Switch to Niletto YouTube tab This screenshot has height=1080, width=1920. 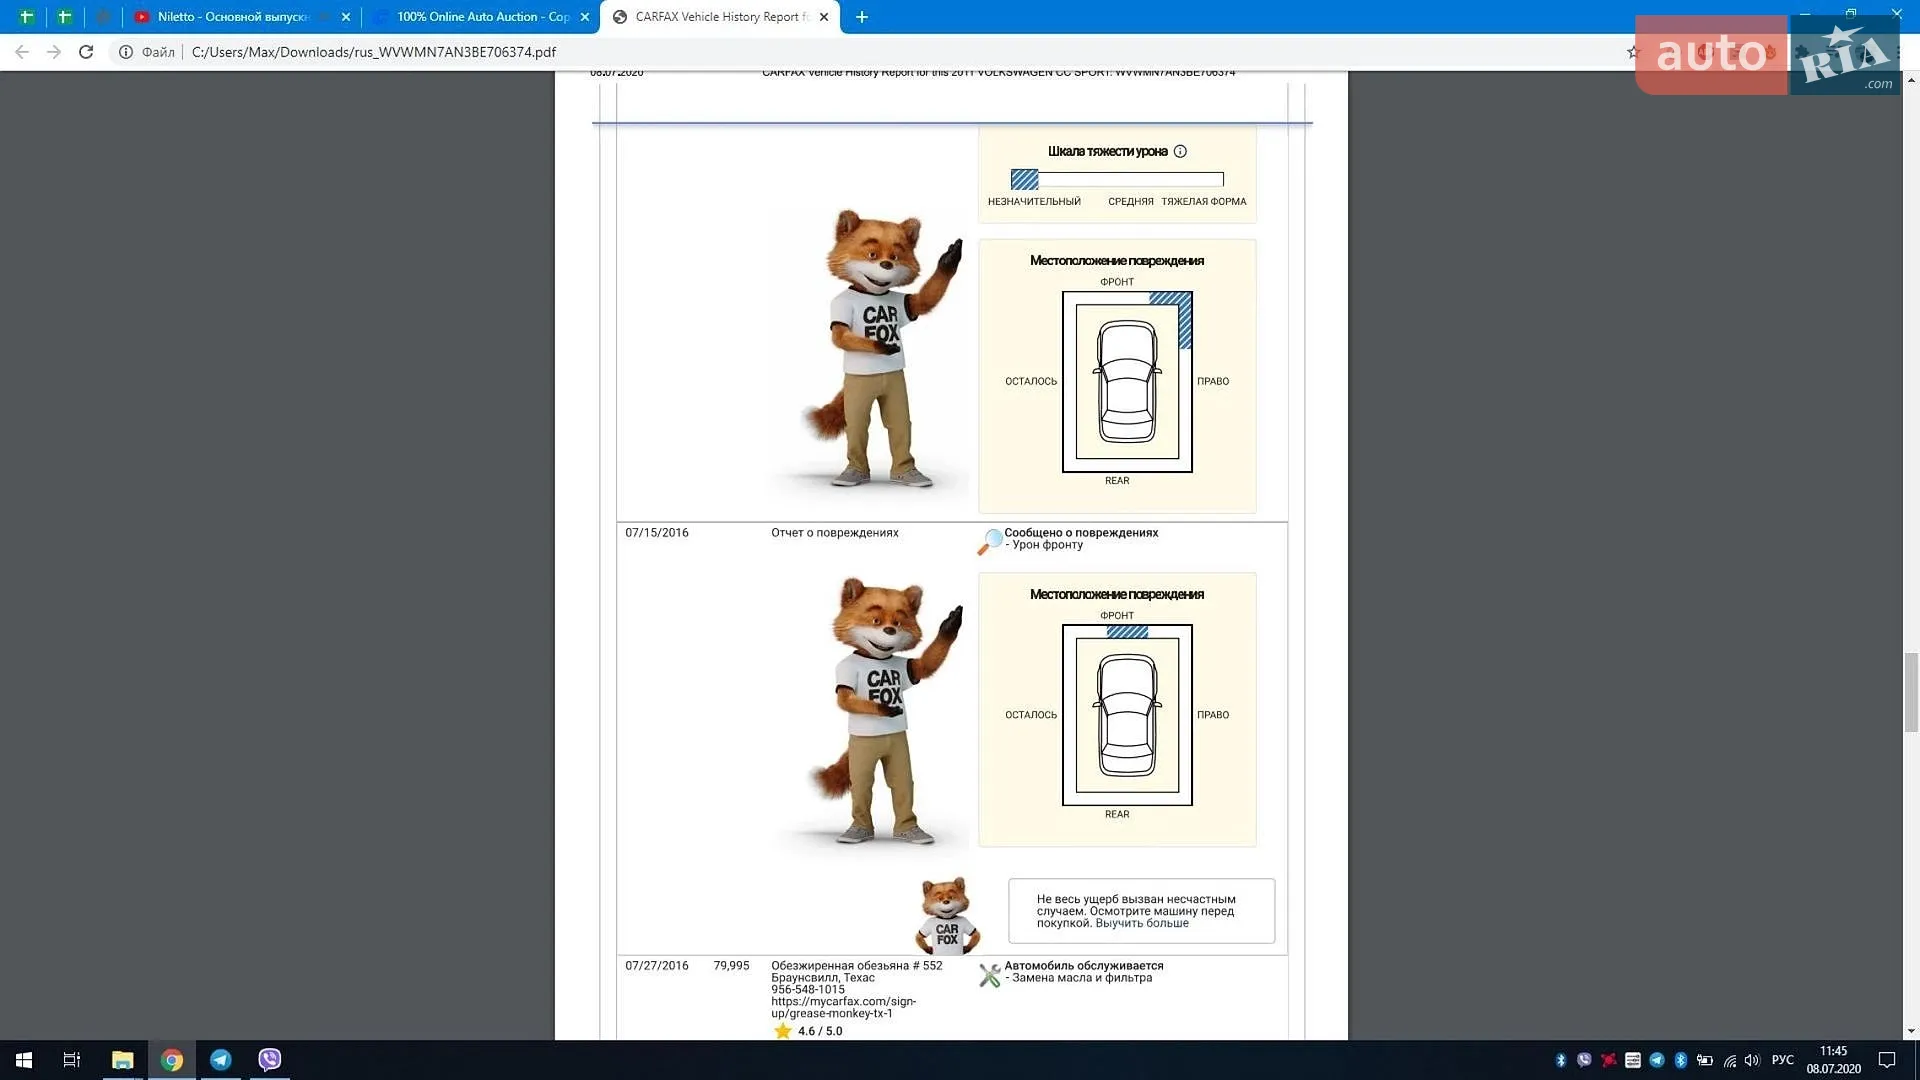pos(231,17)
